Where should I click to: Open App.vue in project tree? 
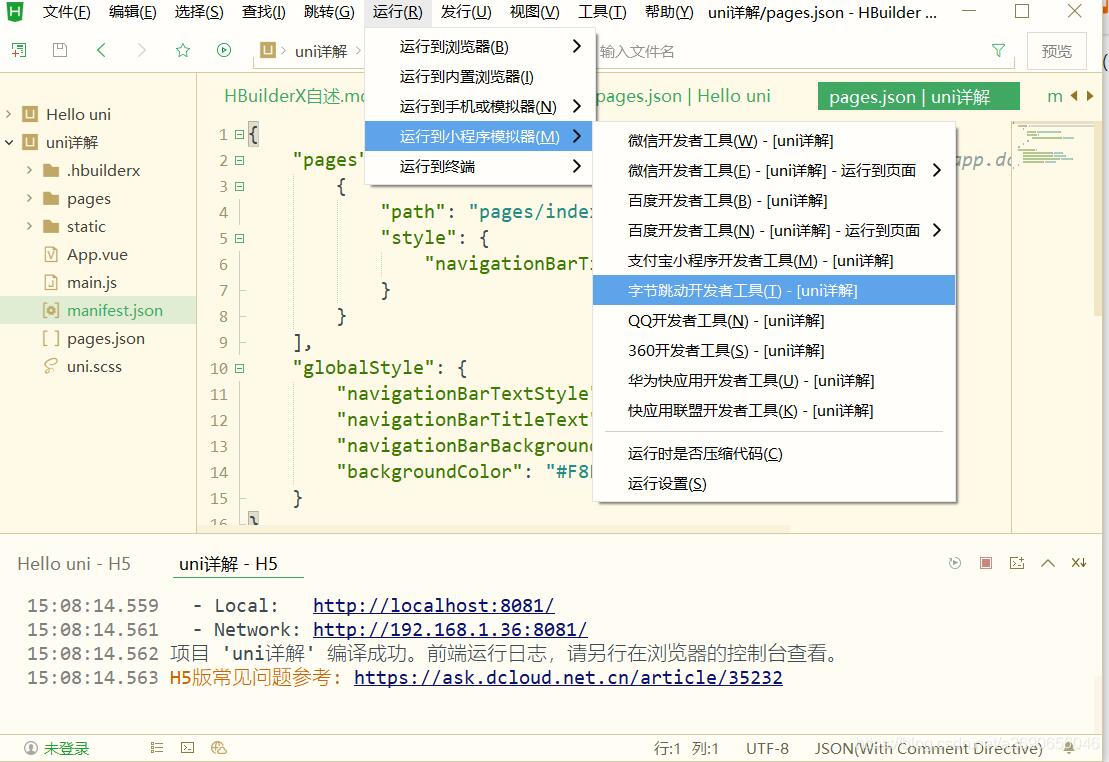click(x=98, y=254)
